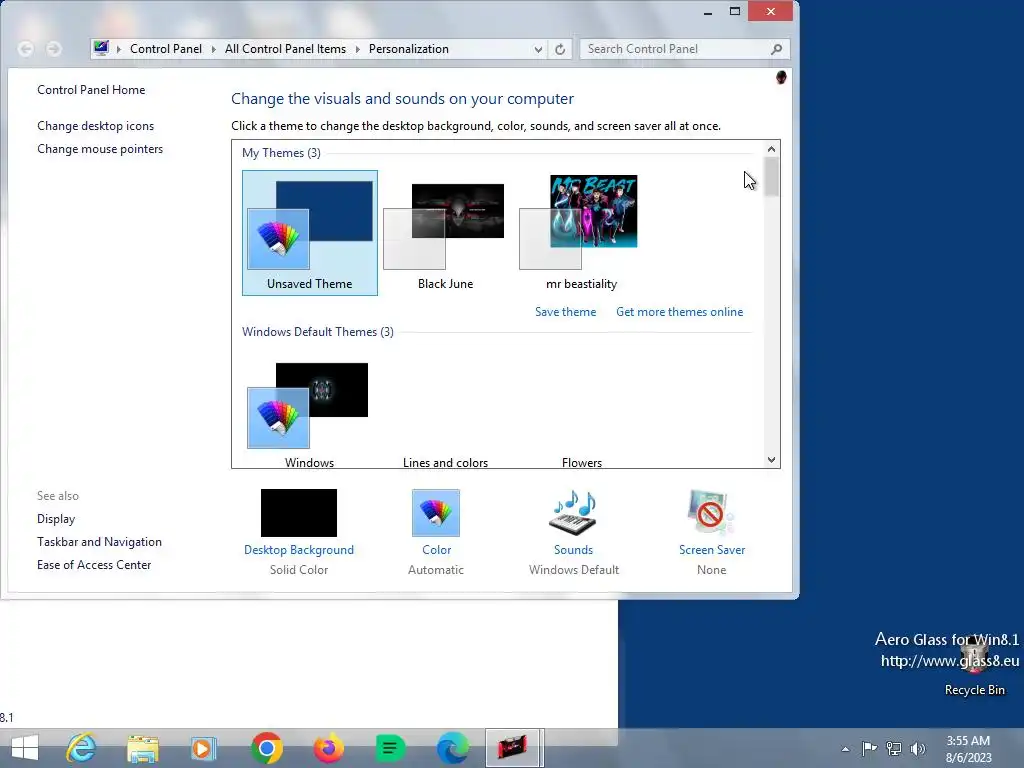Click the Forward navigation arrow
The width and height of the screenshot is (1024, 768).
pyautogui.click(x=54, y=49)
